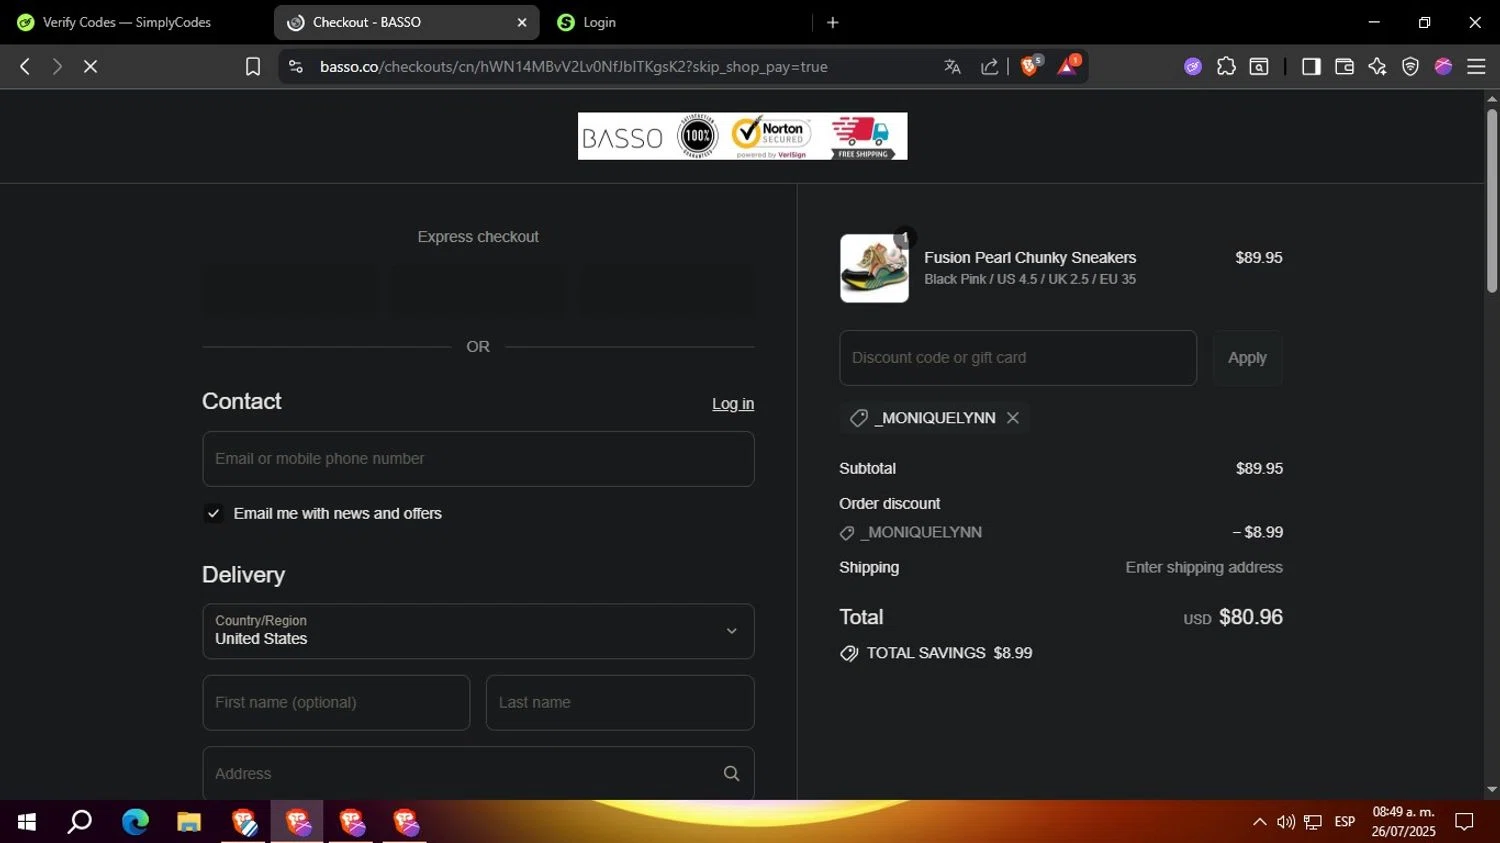Switch to the Login tab

coord(673,22)
